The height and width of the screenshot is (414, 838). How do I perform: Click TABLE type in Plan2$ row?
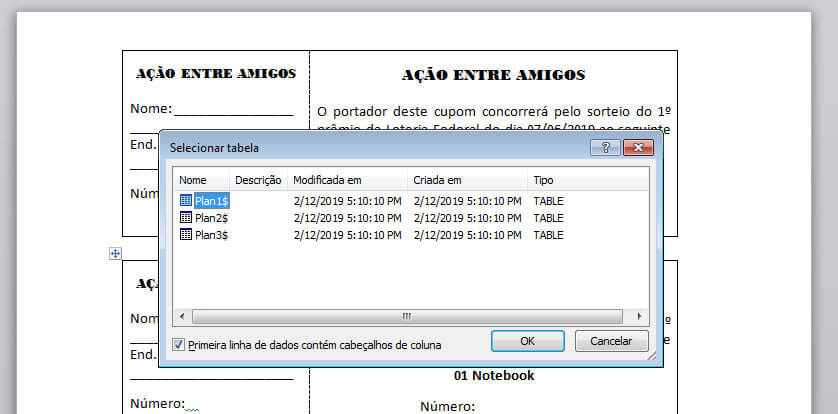pyautogui.click(x=548, y=218)
